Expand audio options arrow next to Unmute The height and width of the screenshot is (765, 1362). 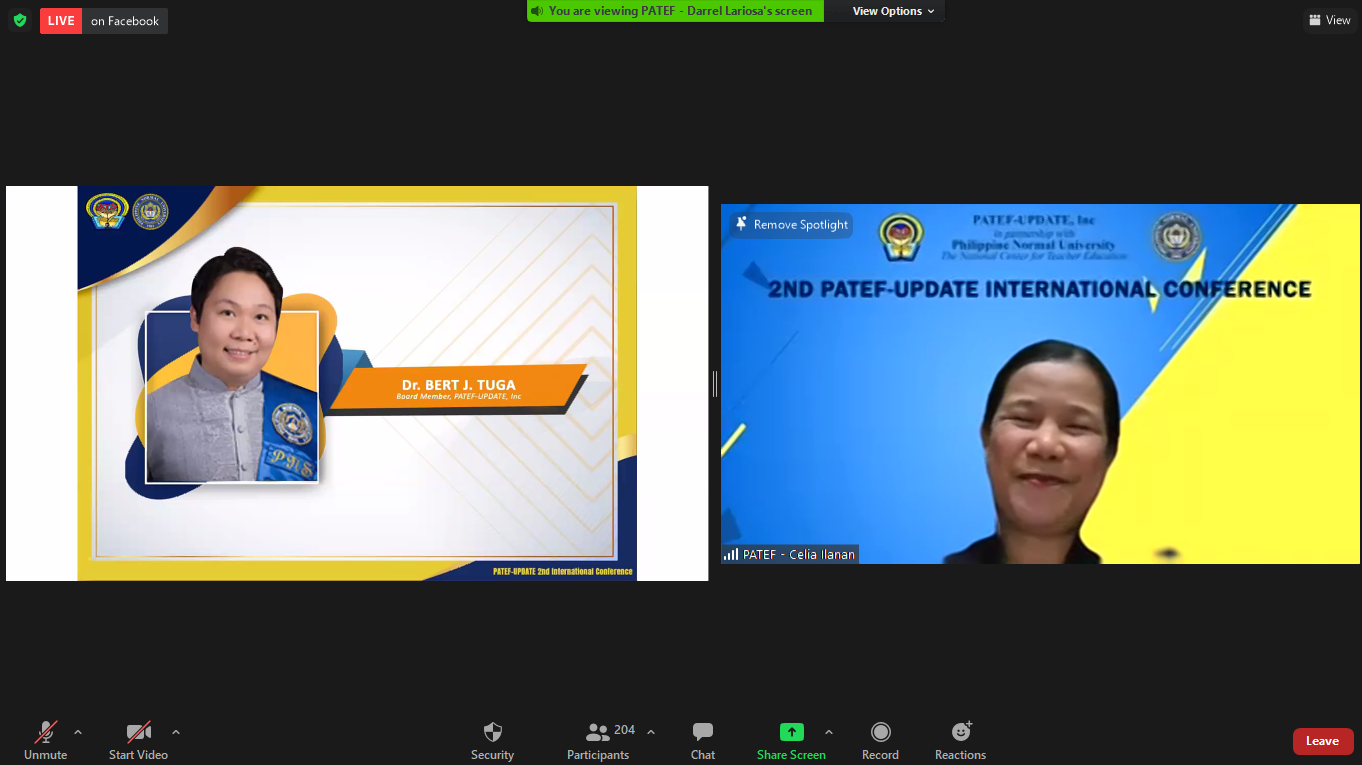click(x=78, y=732)
